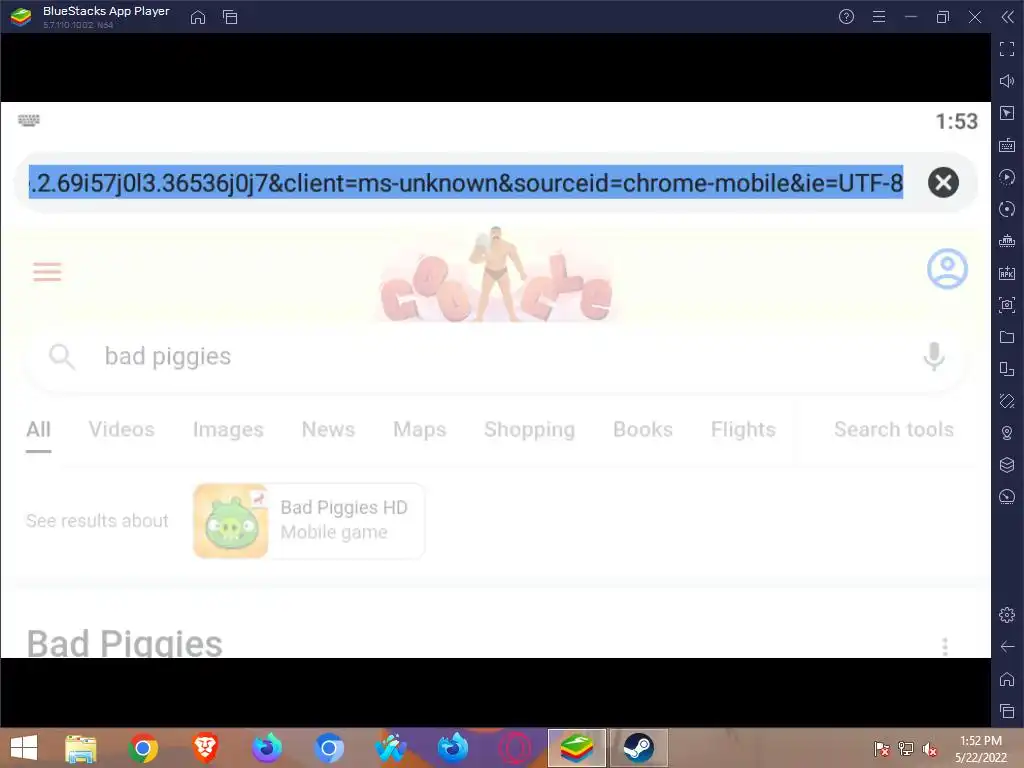1024x768 pixels.
Task: Open the multi-window icon in title bar
Action: (x=230, y=17)
